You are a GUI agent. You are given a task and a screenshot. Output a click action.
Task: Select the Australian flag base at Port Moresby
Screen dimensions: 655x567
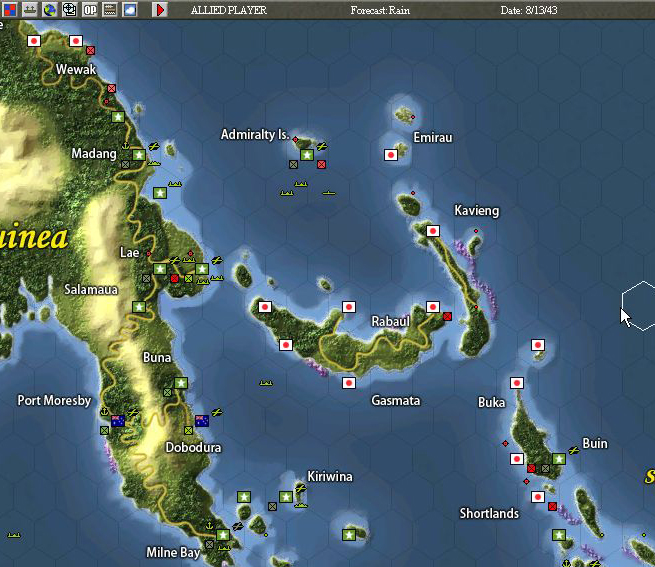point(118,421)
